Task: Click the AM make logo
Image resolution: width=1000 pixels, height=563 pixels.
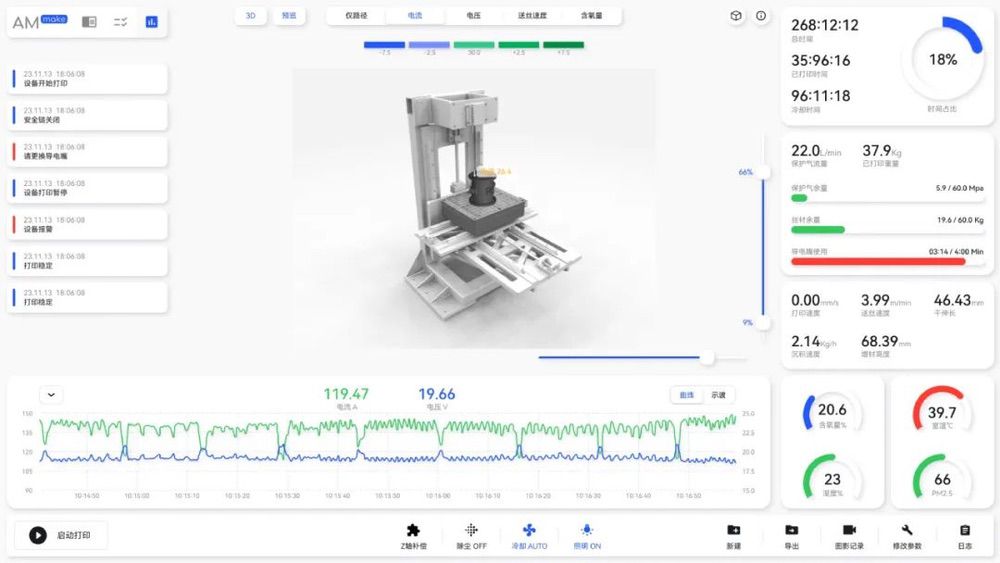Action: (x=40, y=22)
